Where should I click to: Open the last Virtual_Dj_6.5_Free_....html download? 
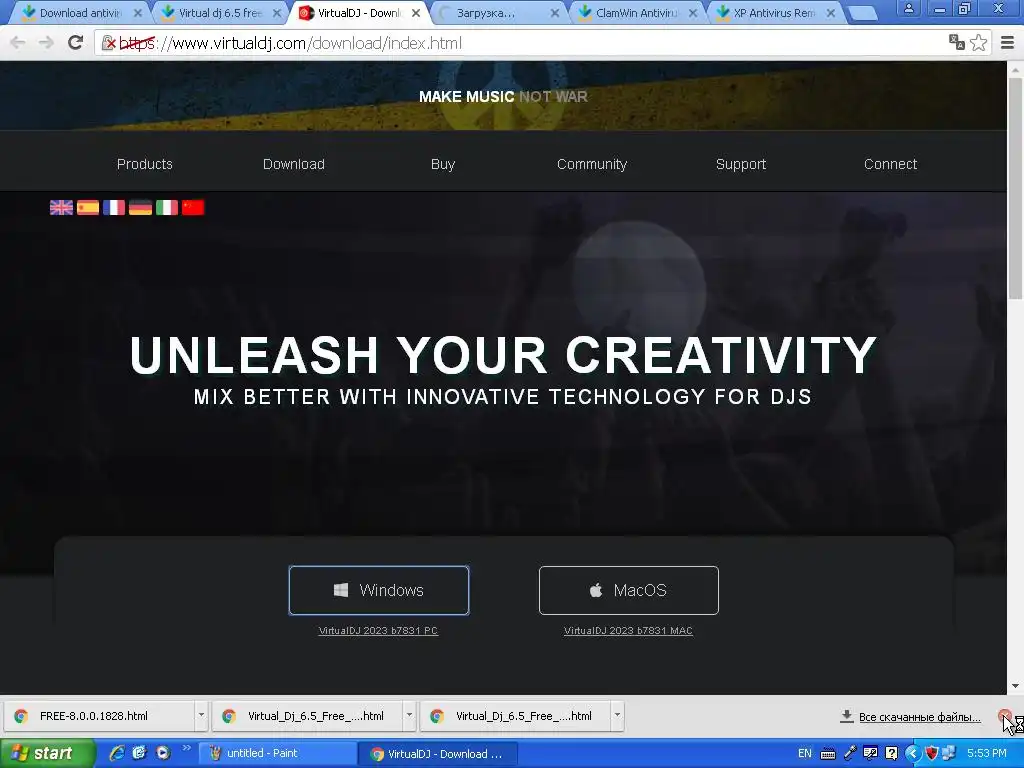516,716
